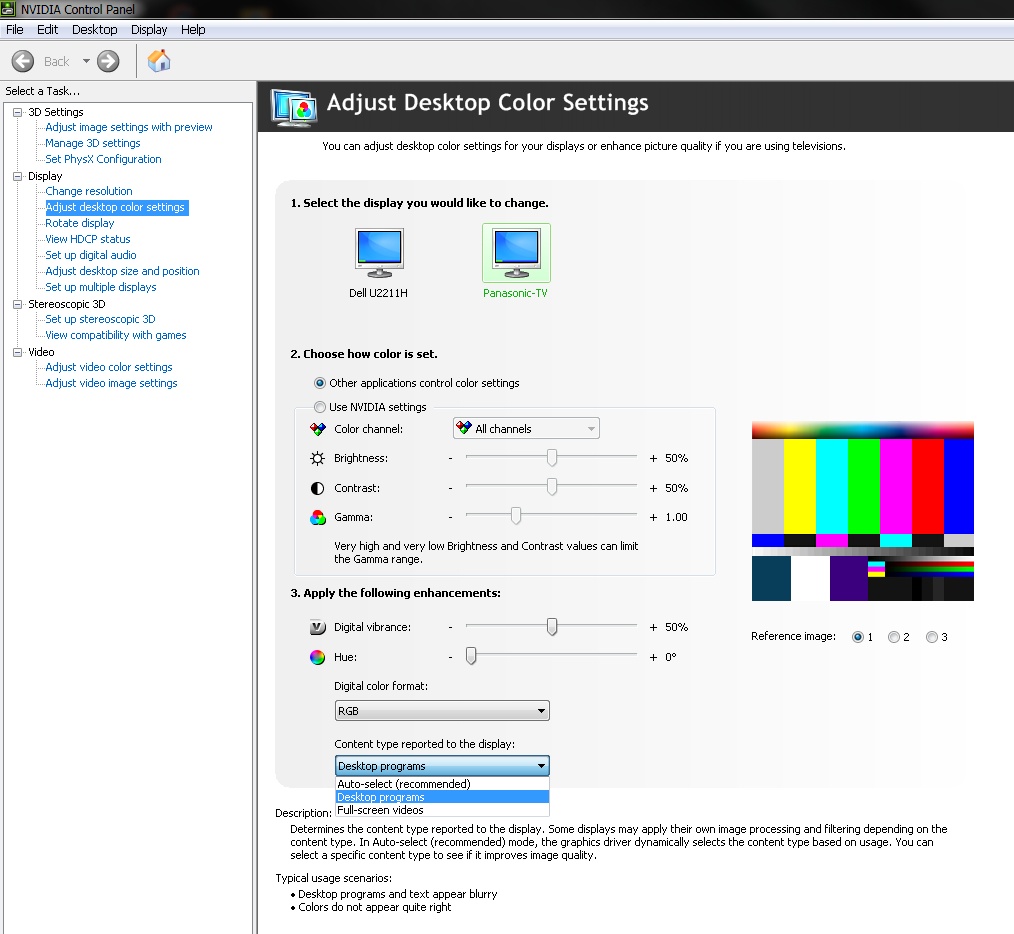The image size is (1014, 934).
Task: Choose Auto-select (recommended) option
Action: (x=442, y=784)
